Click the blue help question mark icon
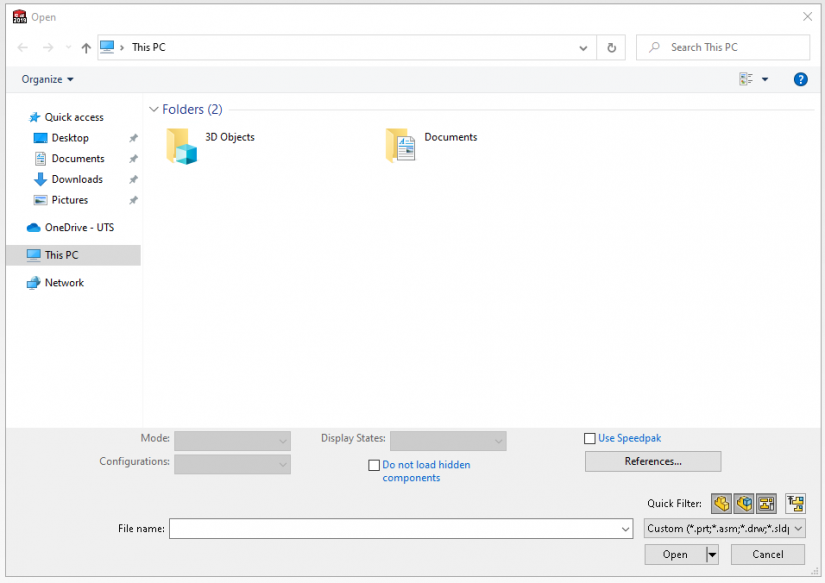 pyautogui.click(x=800, y=79)
